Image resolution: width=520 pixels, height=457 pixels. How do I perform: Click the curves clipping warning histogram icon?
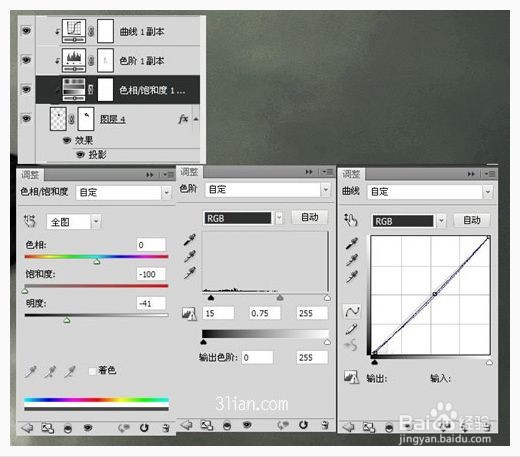[x=351, y=377]
